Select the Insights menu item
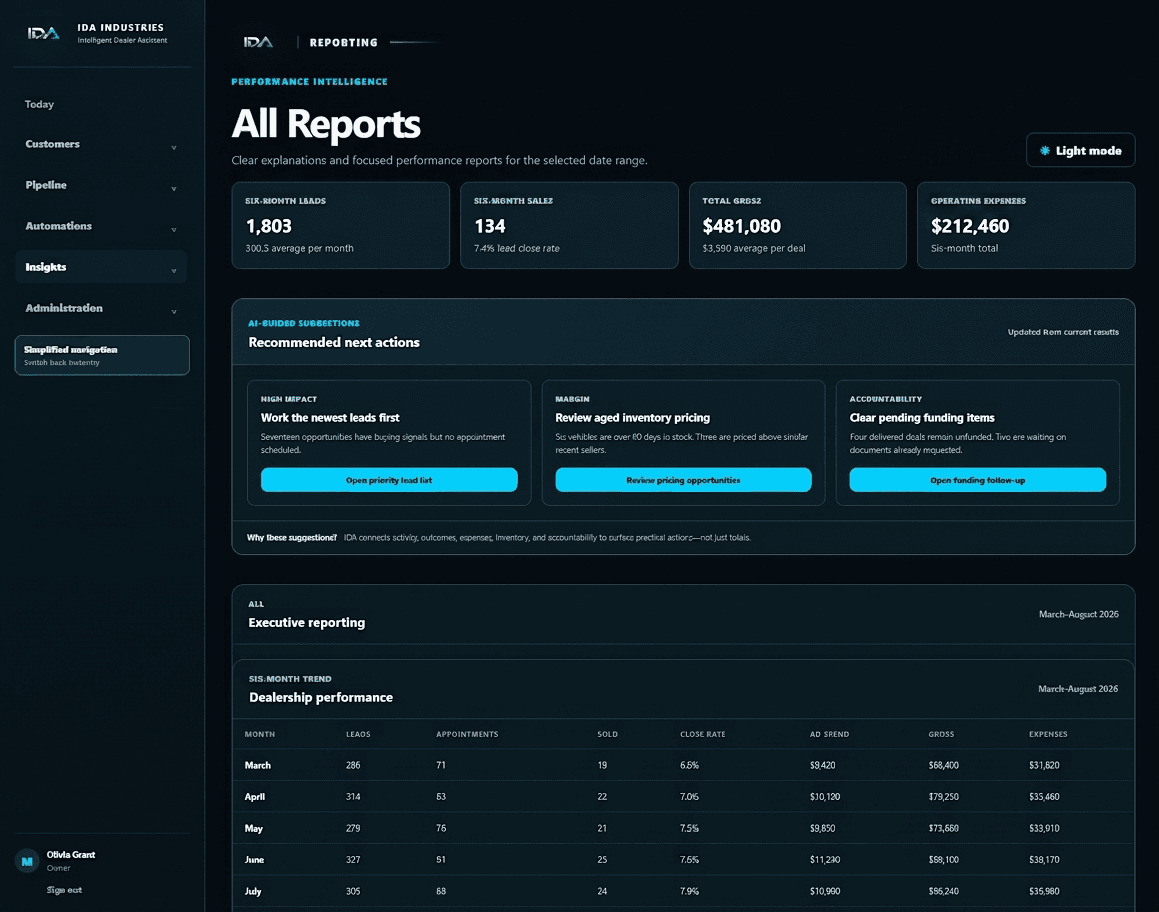The image size is (1159, 912). coord(101,267)
